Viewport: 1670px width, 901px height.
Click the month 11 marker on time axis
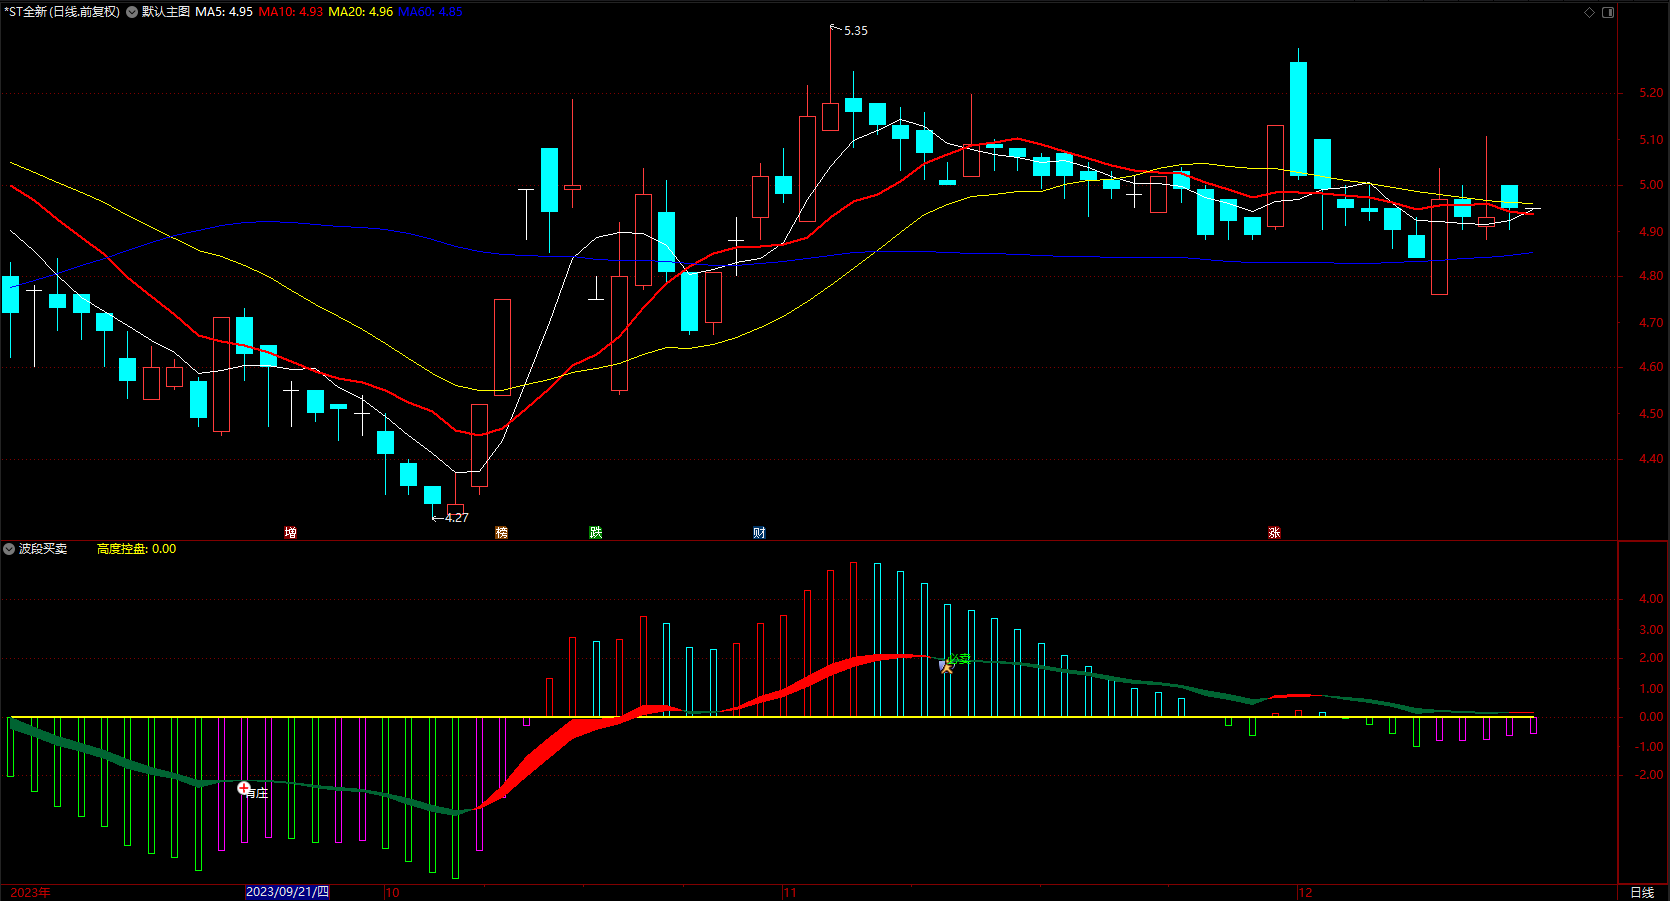790,893
